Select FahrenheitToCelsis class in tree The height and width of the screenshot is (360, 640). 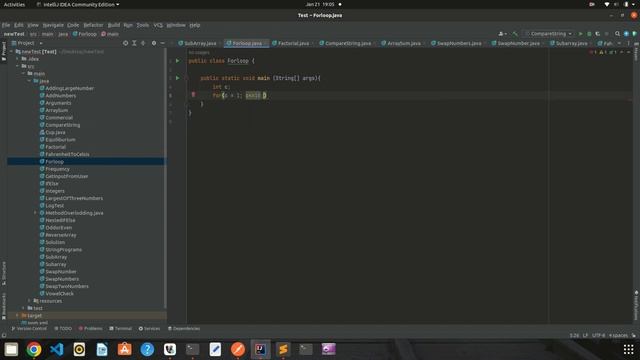click(x=67, y=154)
